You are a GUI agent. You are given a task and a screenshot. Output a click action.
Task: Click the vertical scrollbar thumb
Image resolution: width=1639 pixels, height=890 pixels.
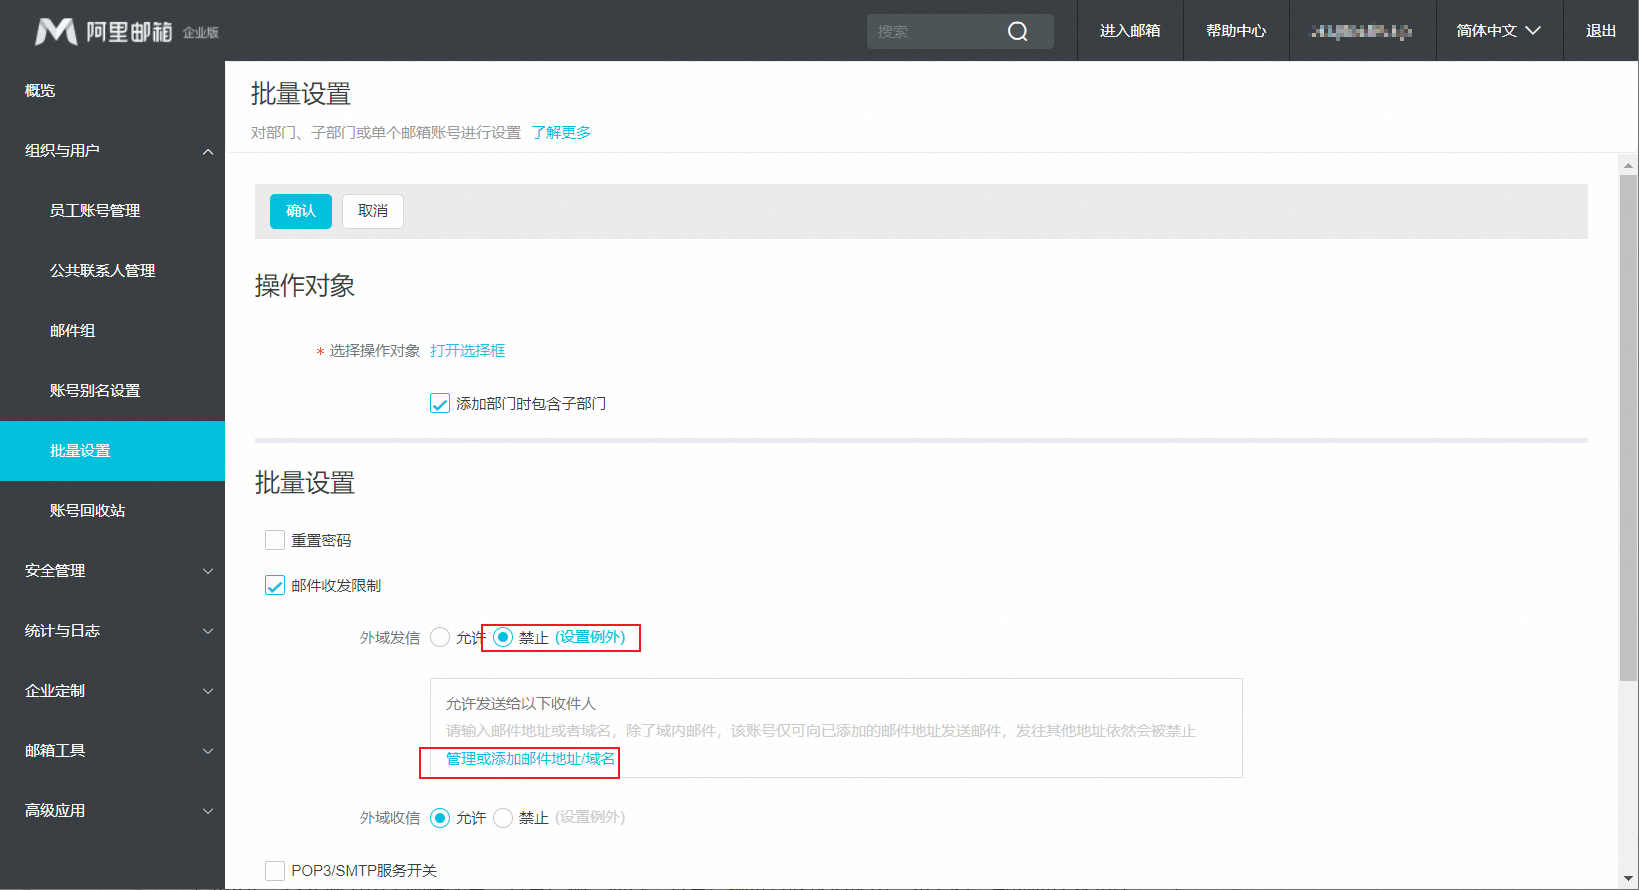coord(1629,428)
